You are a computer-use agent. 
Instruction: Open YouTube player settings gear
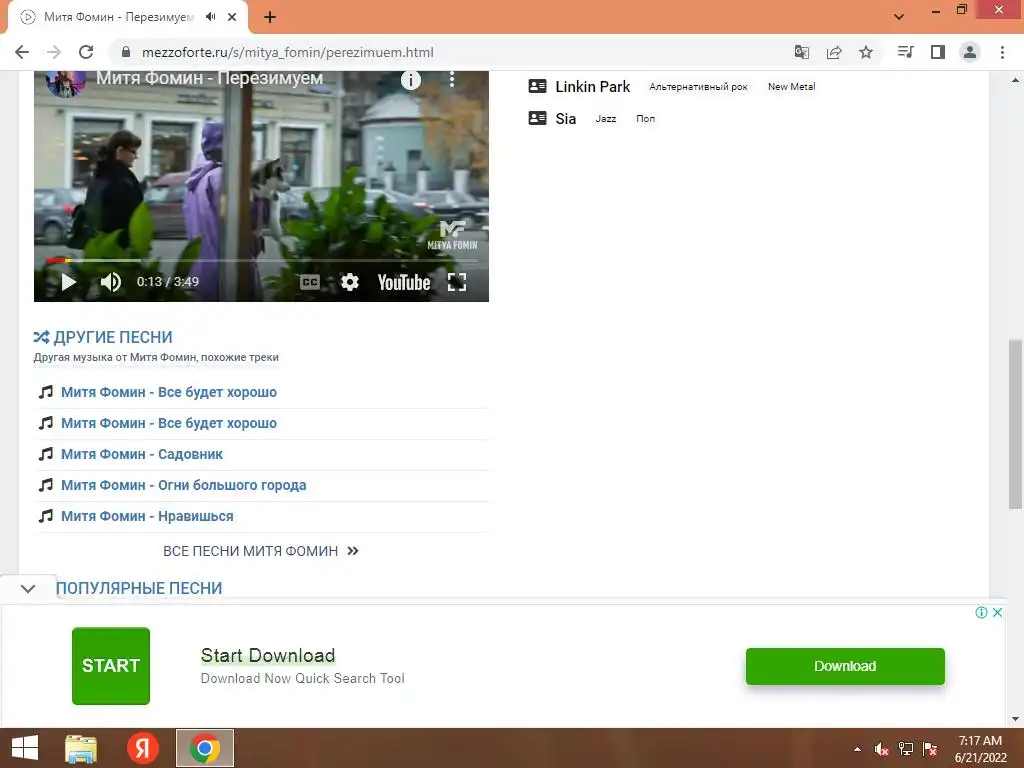pos(350,282)
